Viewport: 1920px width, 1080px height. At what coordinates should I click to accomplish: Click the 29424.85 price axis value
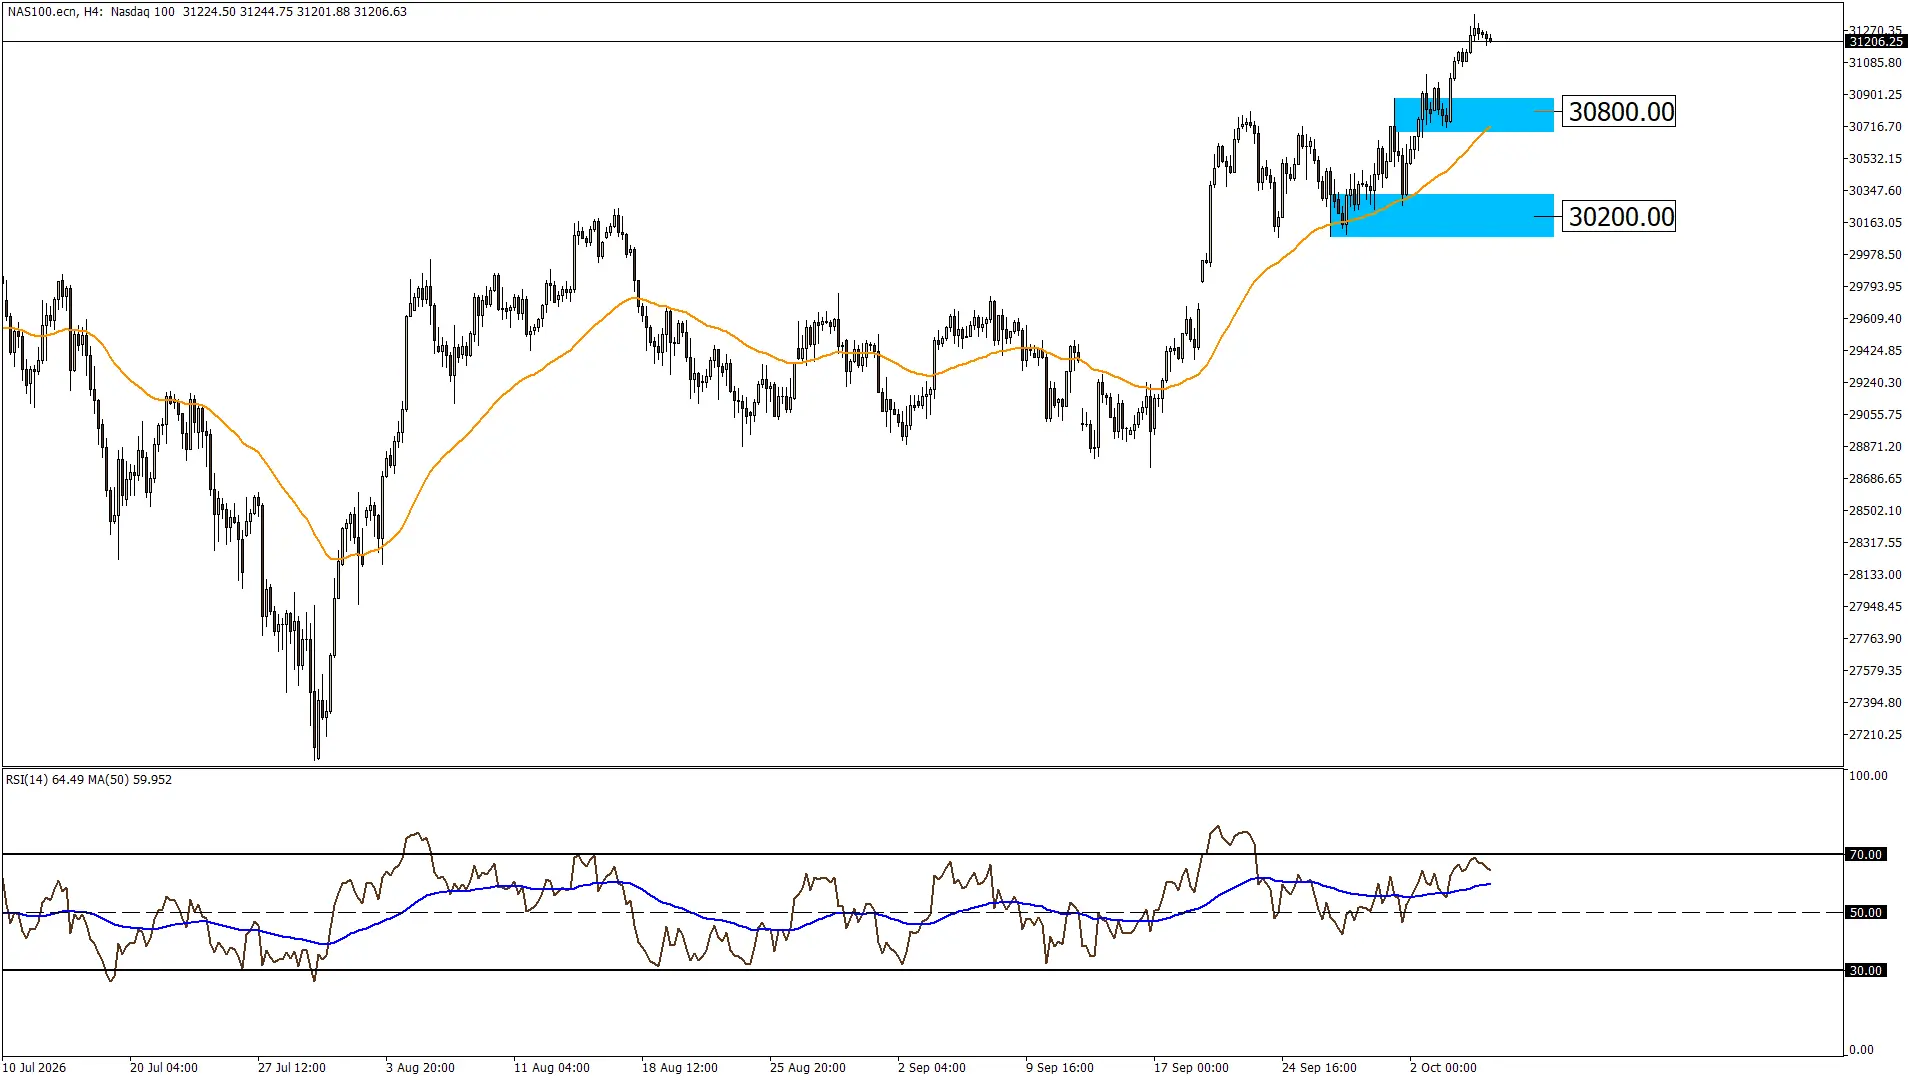tap(1875, 351)
